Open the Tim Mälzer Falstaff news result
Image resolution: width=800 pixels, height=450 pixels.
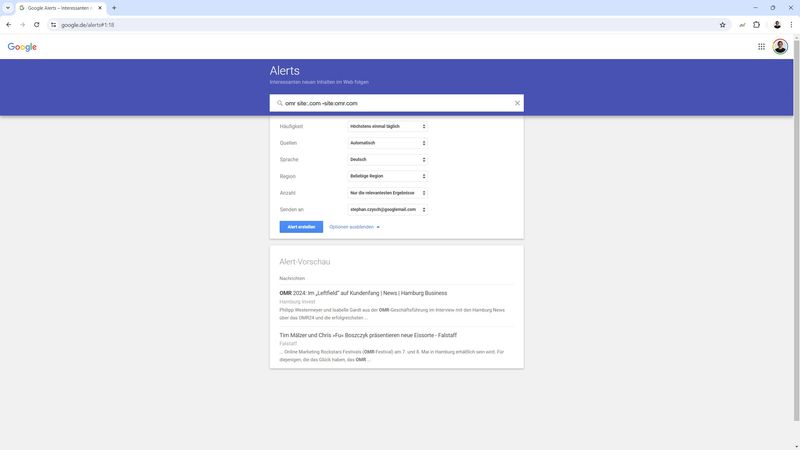click(x=368, y=335)
